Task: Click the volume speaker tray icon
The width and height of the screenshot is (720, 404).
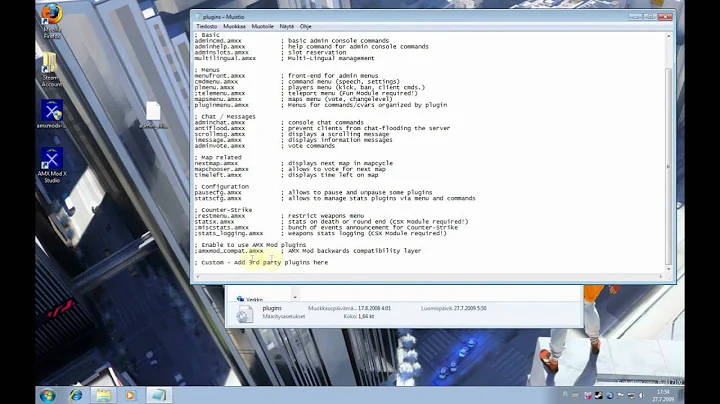Action: (x=641, y=395)
